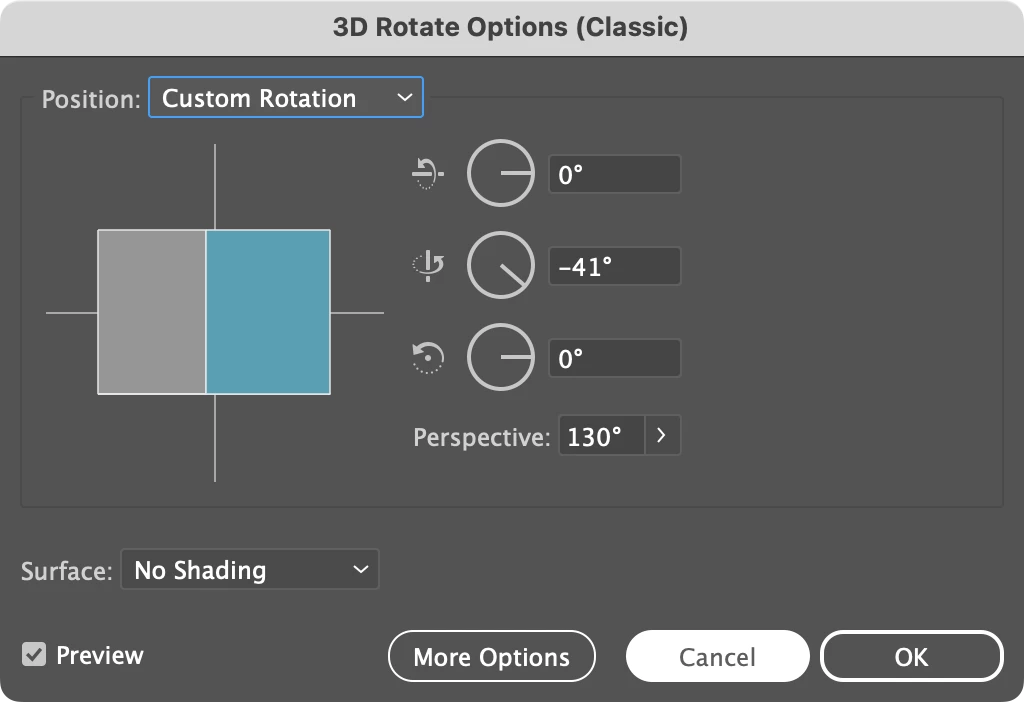Click the X-axis rotation value field
The height and width of the screenshot is (702, 1024).
tap(614, 174)
